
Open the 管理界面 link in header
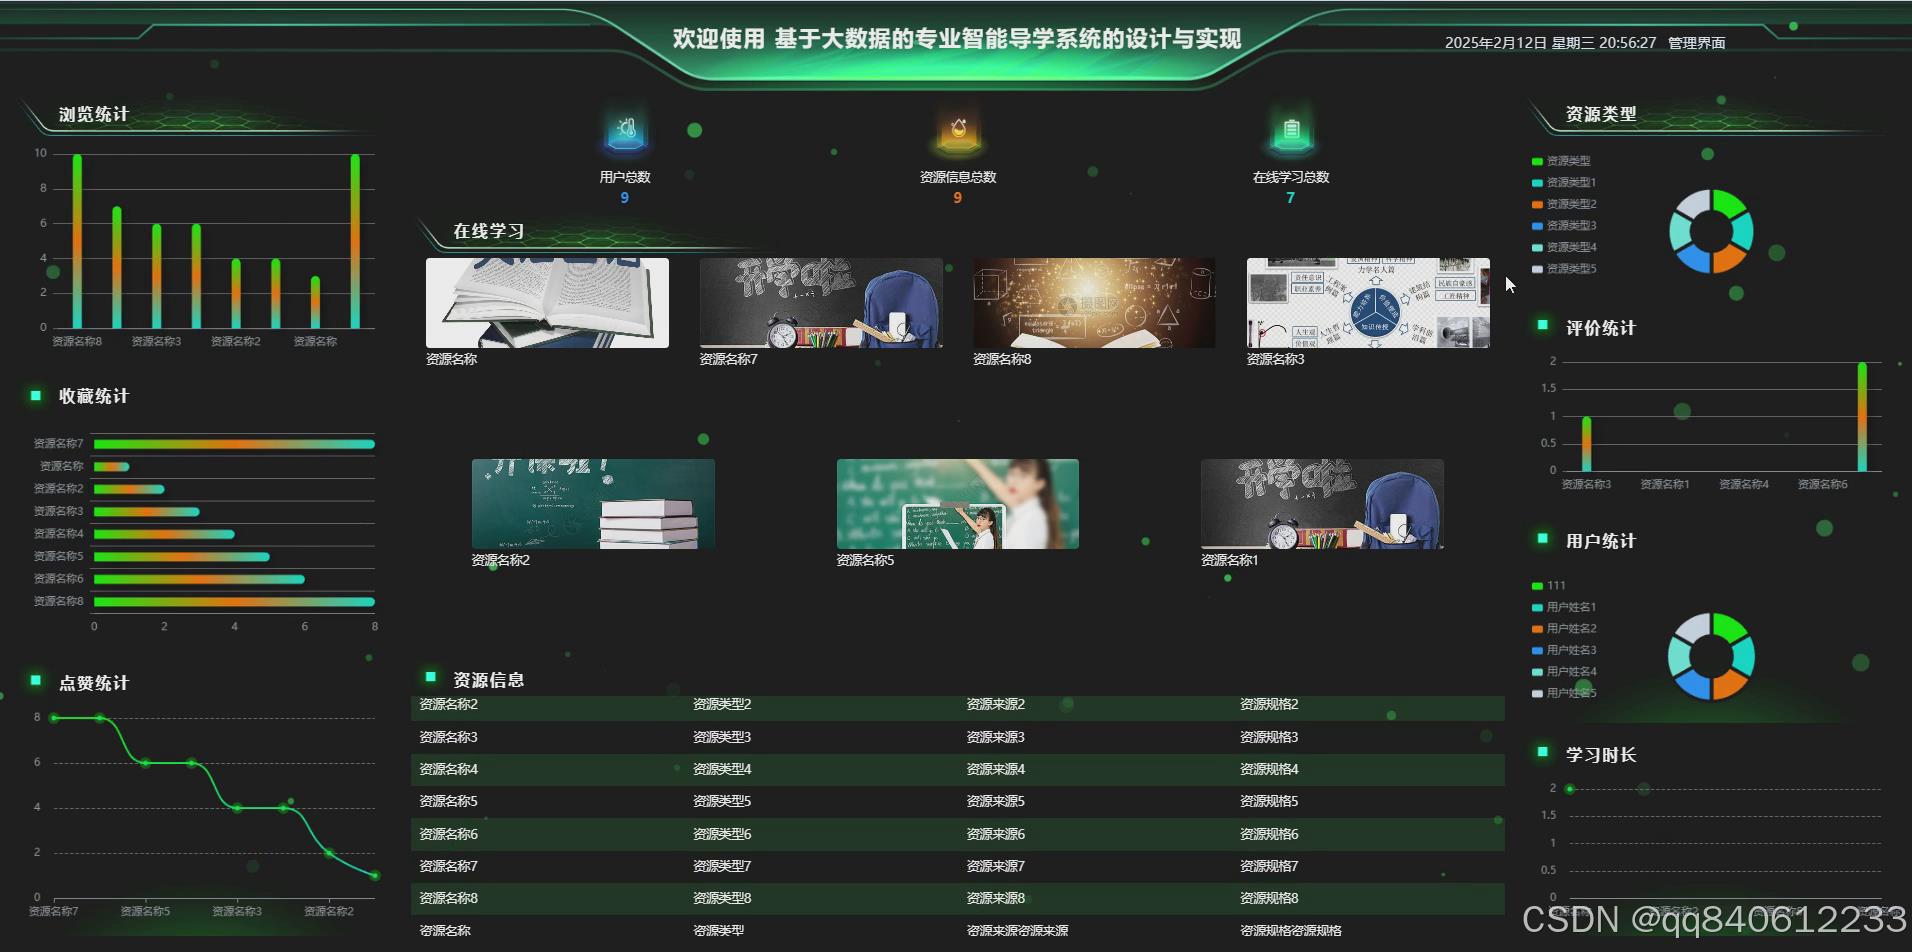coord(1696,43)
